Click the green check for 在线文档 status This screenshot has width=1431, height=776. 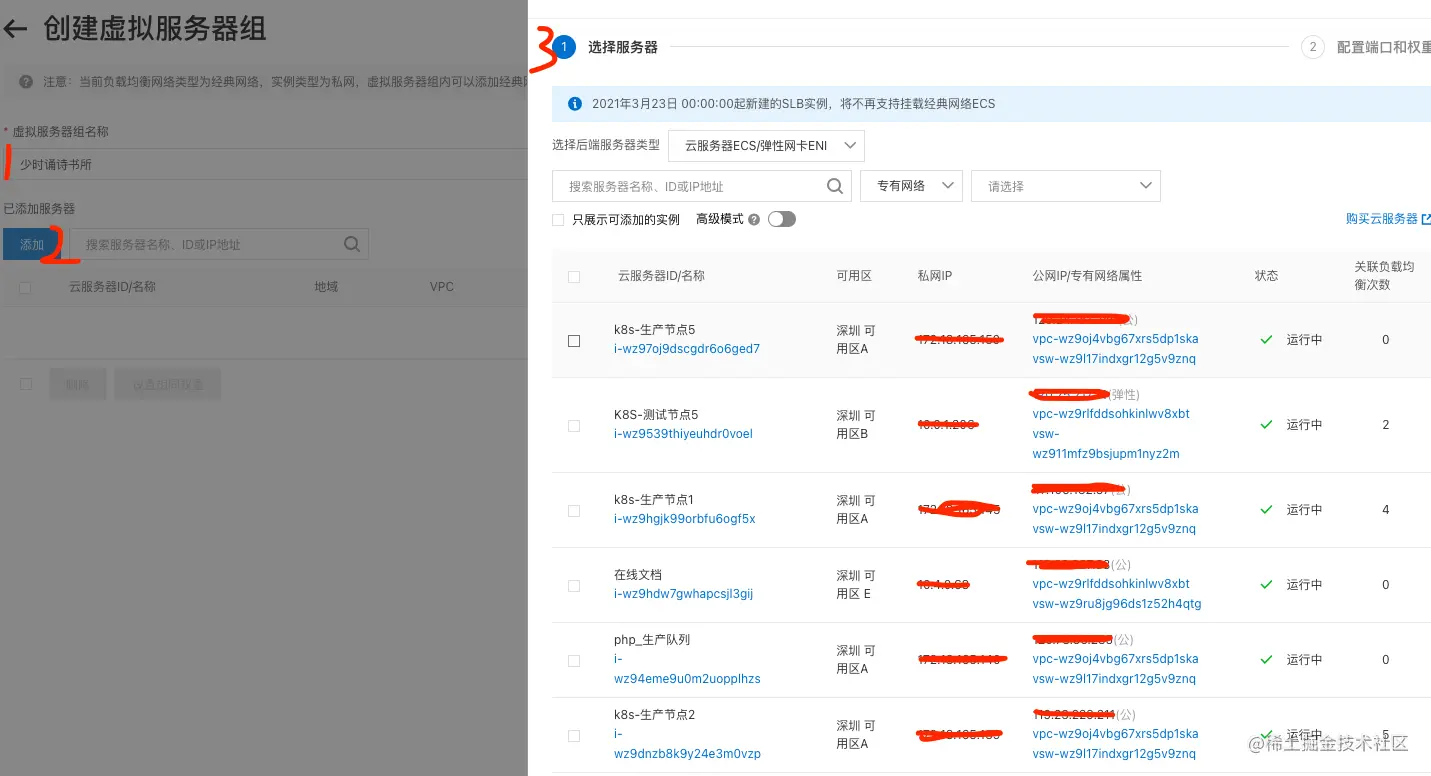tap(1266, 584)
